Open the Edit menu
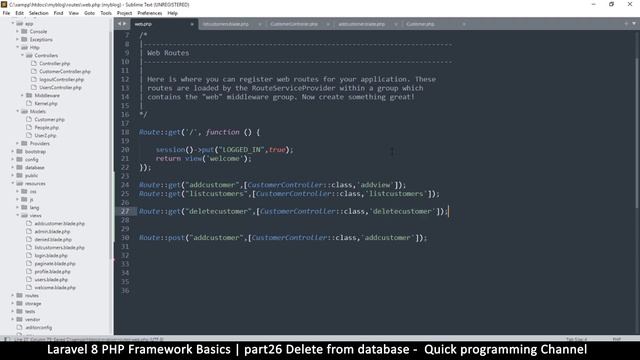 pyautogui.click(x=19, y=13)
